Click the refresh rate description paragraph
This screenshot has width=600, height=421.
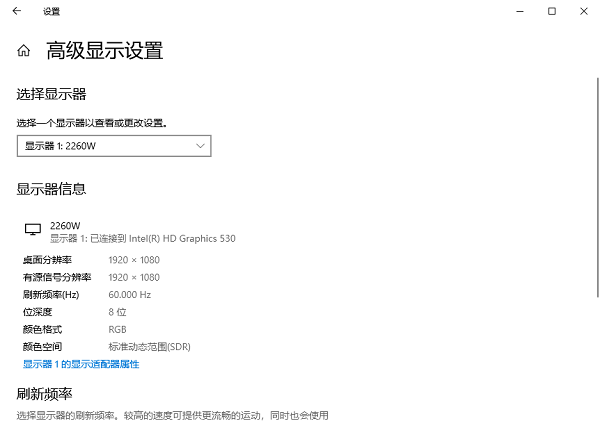pos(173,415)
